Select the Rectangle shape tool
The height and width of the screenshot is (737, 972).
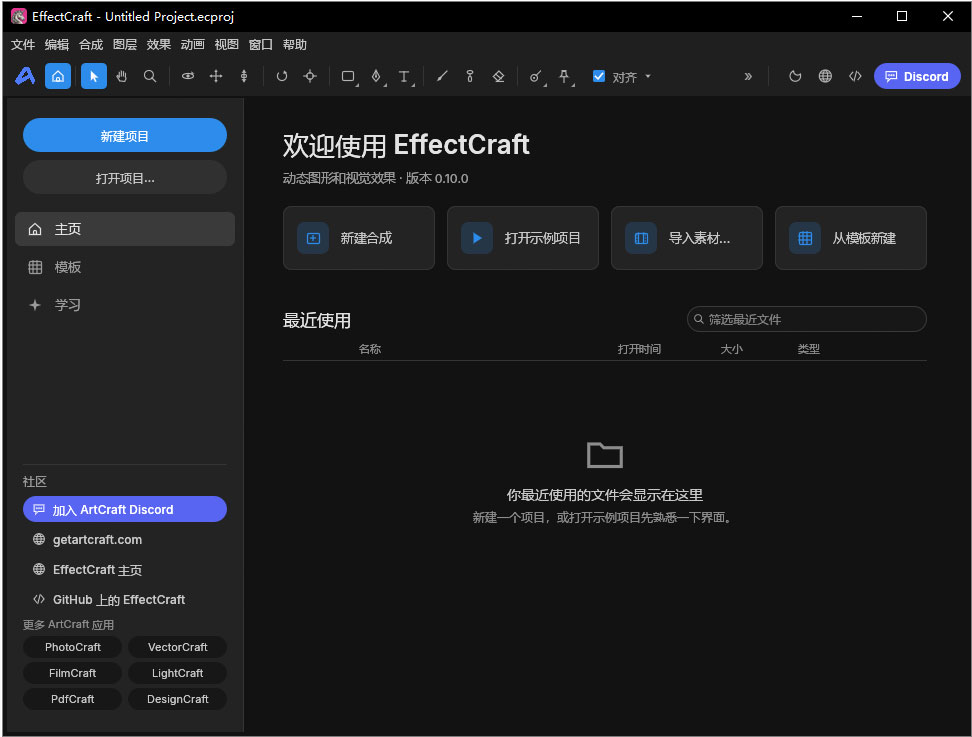(x=348, y=76)
